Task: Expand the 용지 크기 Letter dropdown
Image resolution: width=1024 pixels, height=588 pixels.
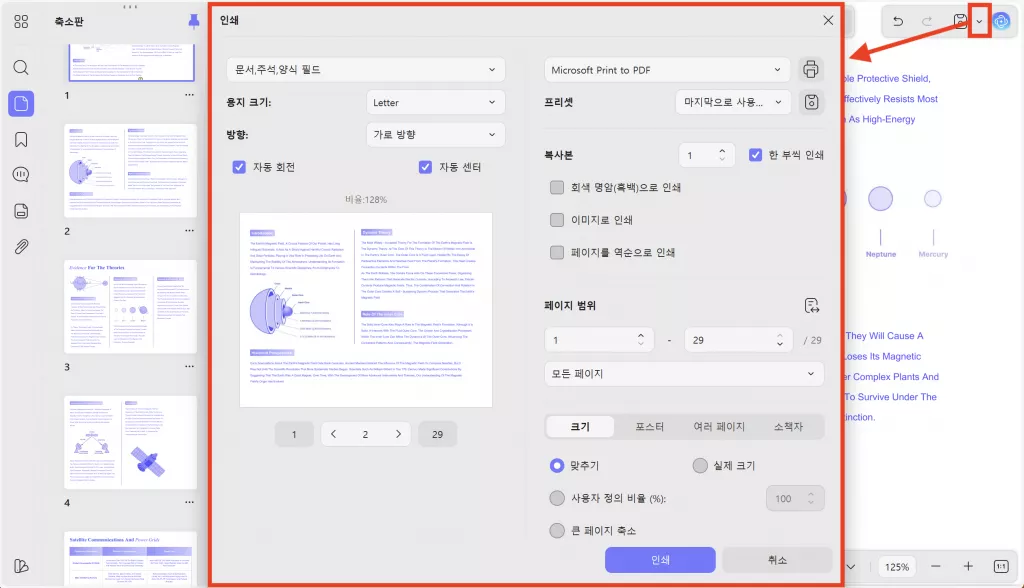Action: click(435, 102)
